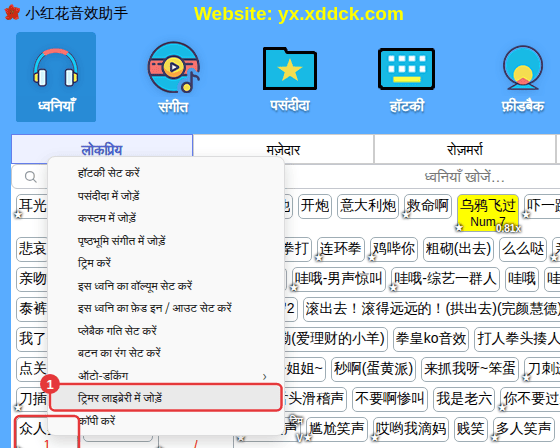Screen dimensions: 560x448
Task: Play the 我是老六 sound button
Action: [464, 399]
